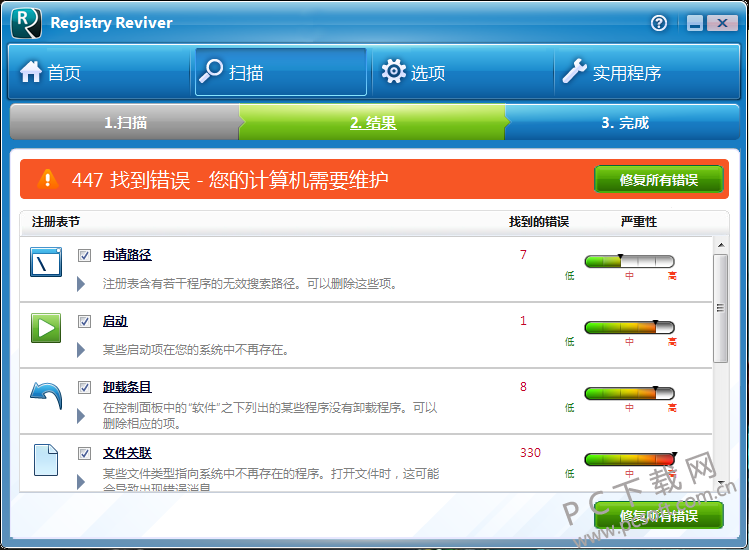Click severity bar for 申请路径
The image size is (749, 550).
pyautogui.click(x=629, y=261)
